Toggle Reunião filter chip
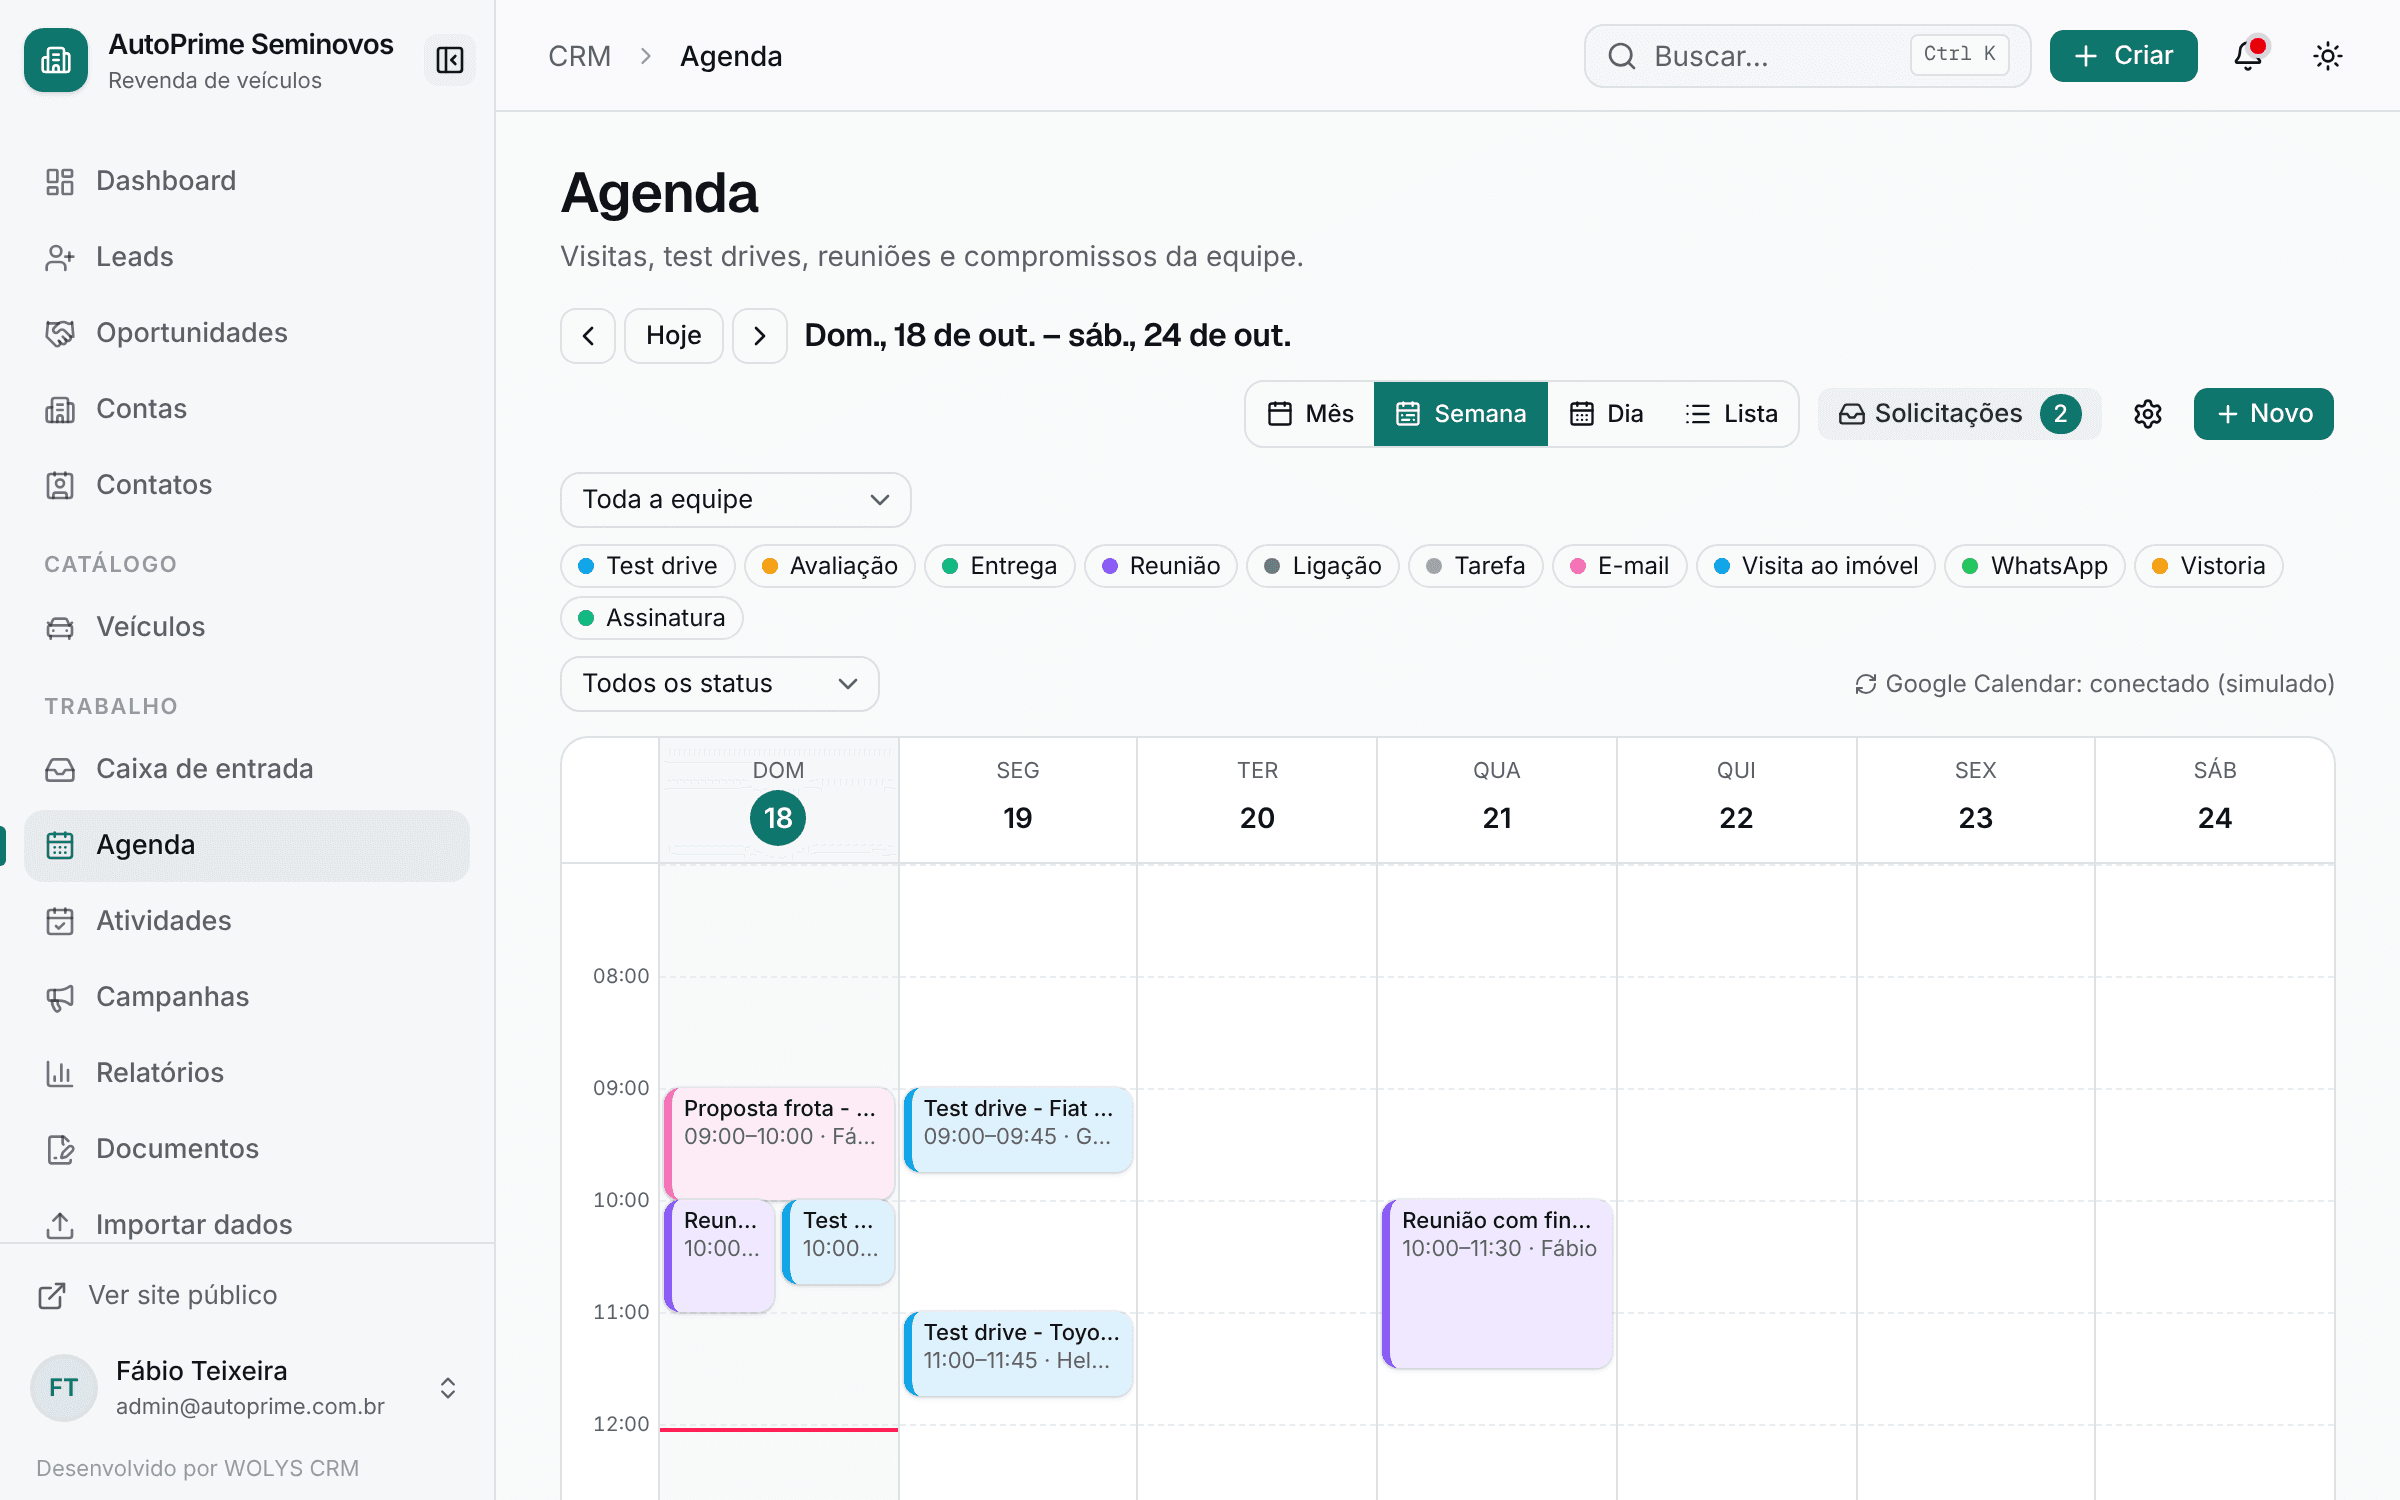 pos(1161,566)
